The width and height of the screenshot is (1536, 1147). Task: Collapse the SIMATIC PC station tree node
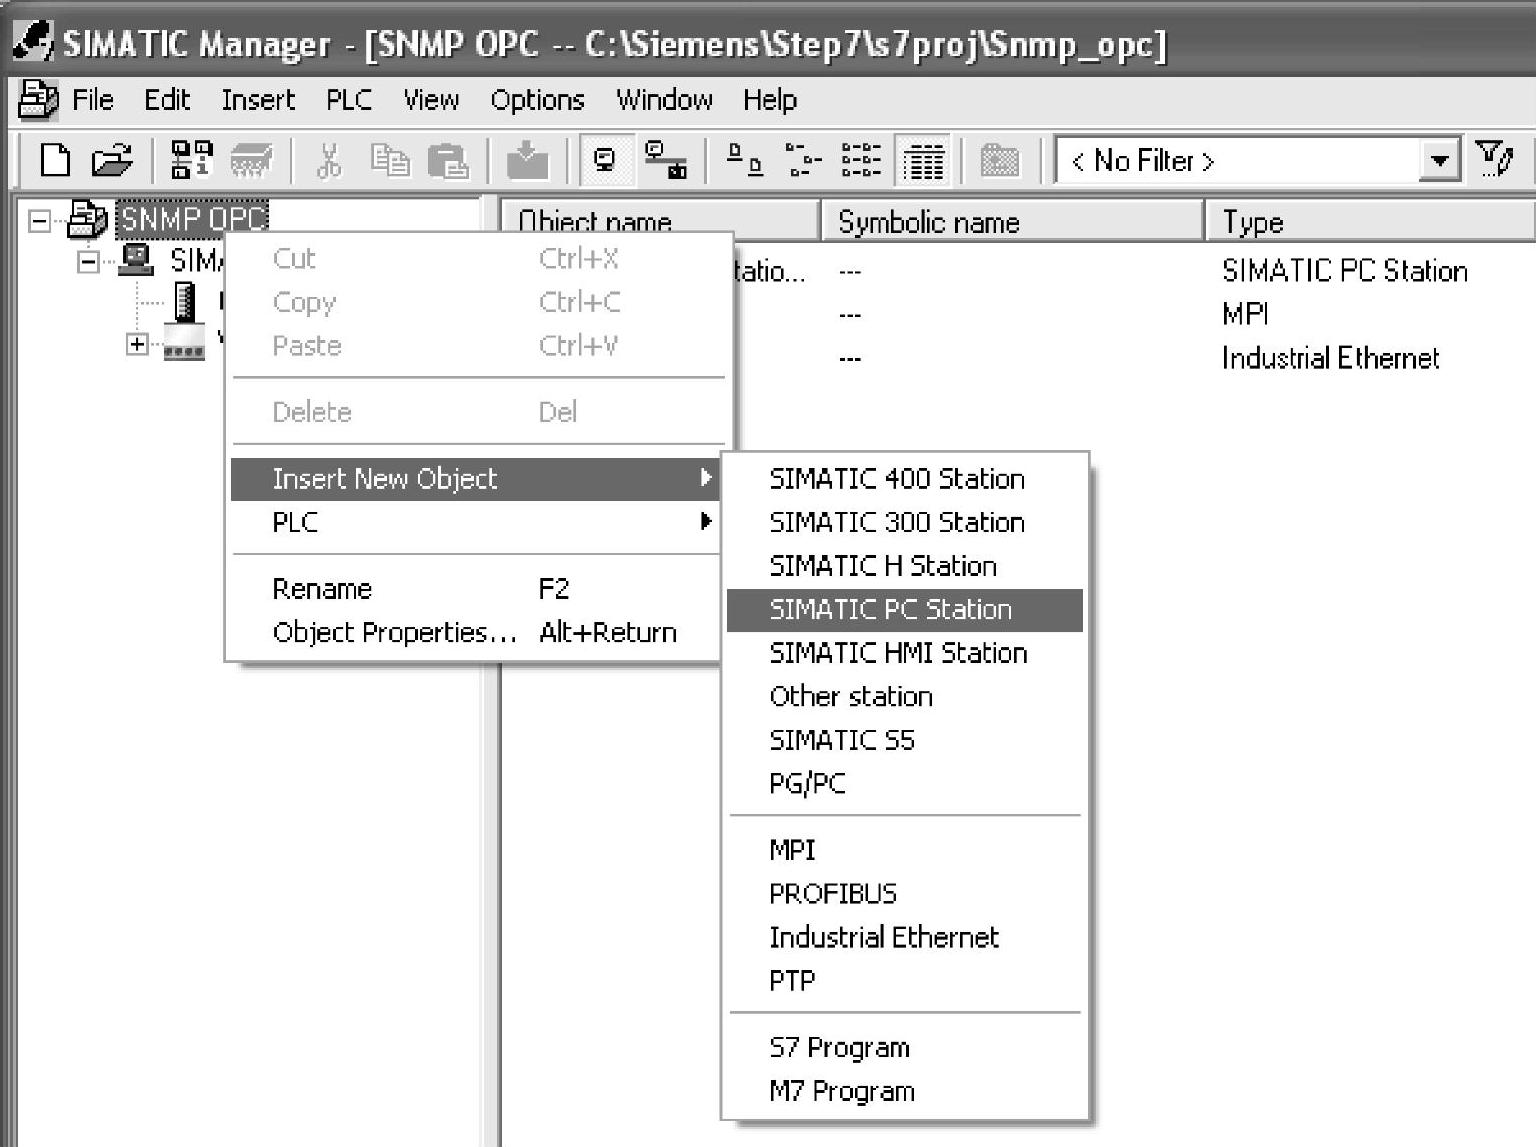(88, 262)
